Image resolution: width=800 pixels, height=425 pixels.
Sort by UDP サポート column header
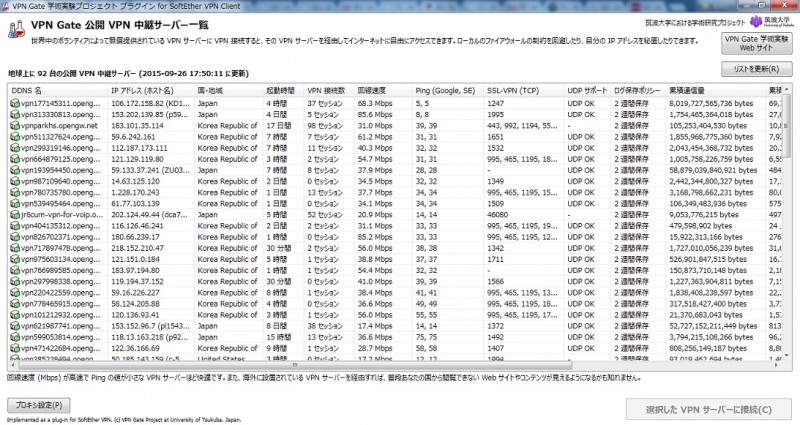587,91
